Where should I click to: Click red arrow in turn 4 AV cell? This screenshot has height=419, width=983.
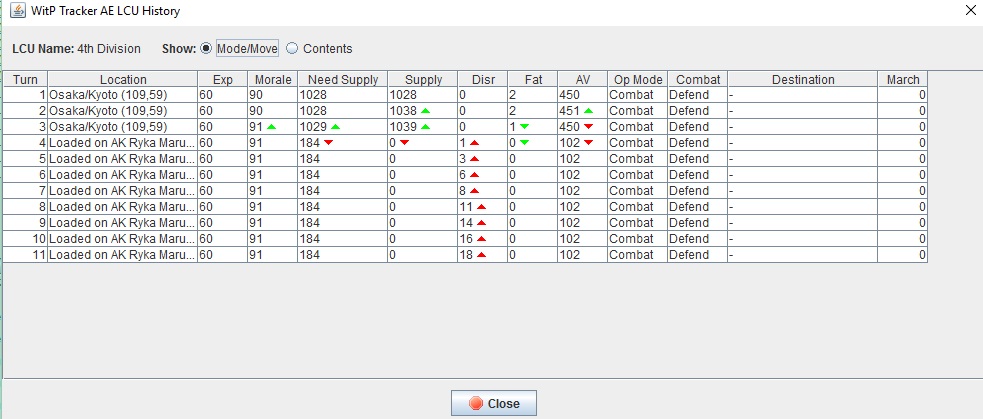tap(588, 143)
